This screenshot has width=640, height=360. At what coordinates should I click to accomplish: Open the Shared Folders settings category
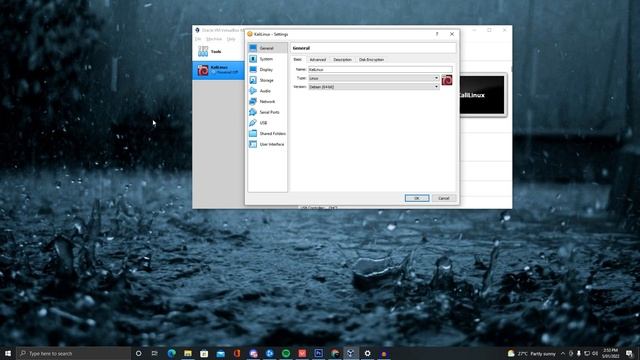click(x=267, y=133)
